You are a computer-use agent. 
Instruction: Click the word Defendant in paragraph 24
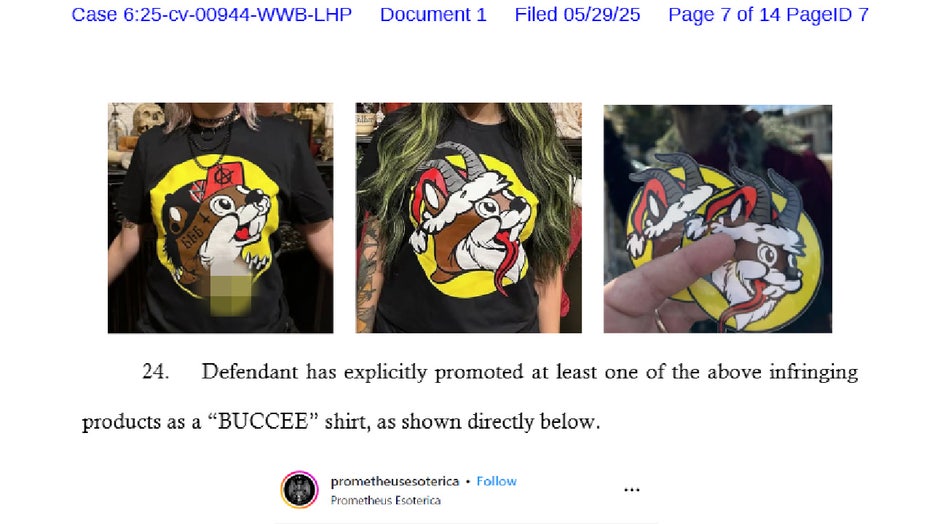[250, 372]
